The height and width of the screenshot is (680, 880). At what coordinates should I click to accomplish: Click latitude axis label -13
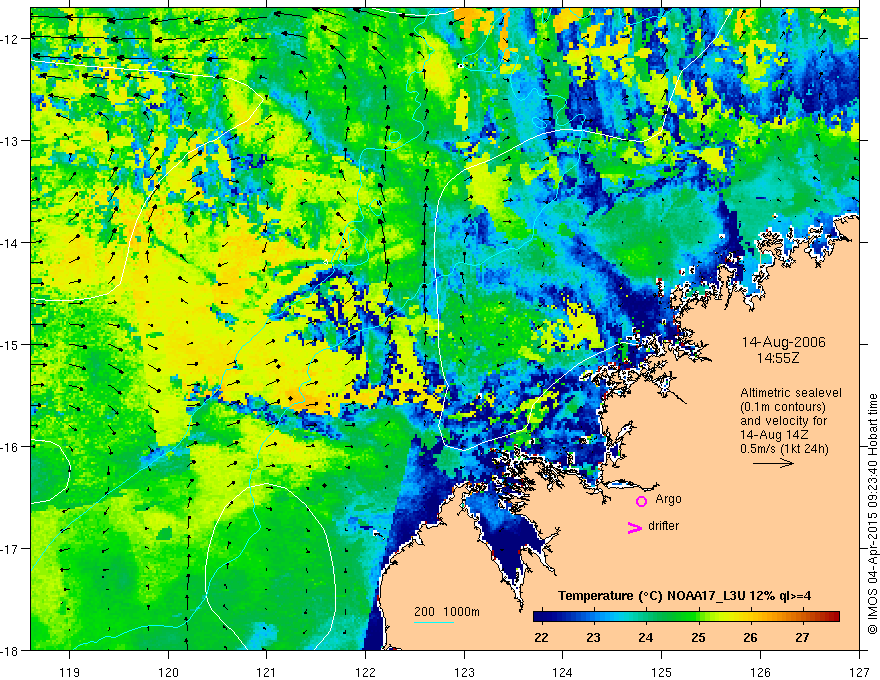[x=10, y=141]
